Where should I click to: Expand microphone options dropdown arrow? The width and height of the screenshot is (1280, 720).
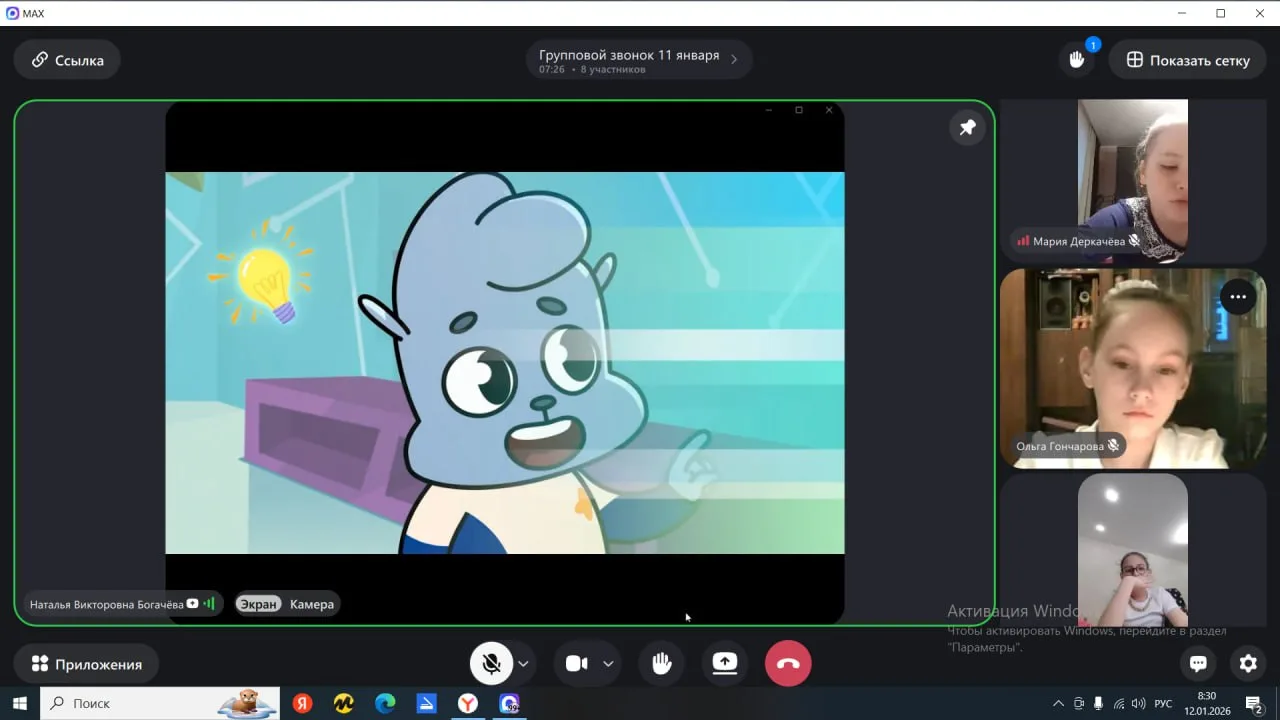coord(523,664)
